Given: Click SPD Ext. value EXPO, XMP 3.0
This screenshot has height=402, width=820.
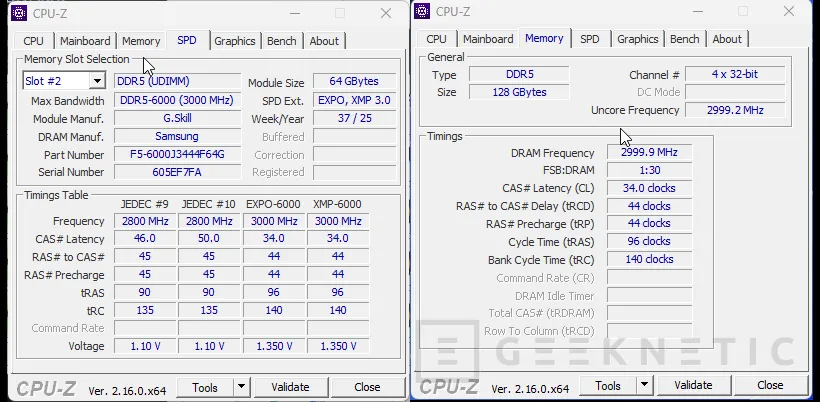Looking at the screenshot, I should pyautogui.click(x=354, y=100).
